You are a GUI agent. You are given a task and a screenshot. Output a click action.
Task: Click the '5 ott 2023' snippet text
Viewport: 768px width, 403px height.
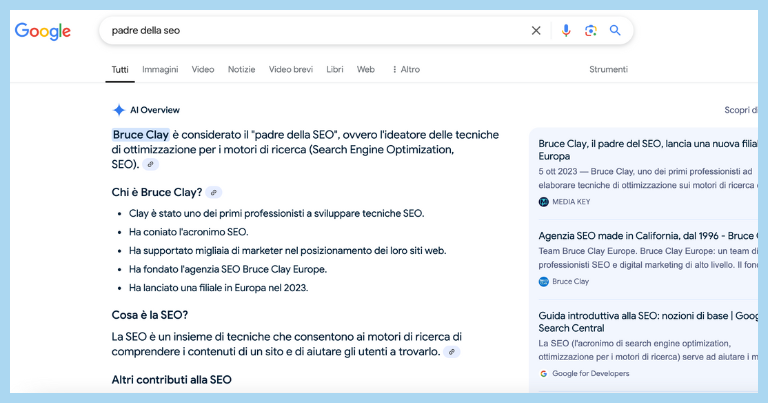click(558, 172)
